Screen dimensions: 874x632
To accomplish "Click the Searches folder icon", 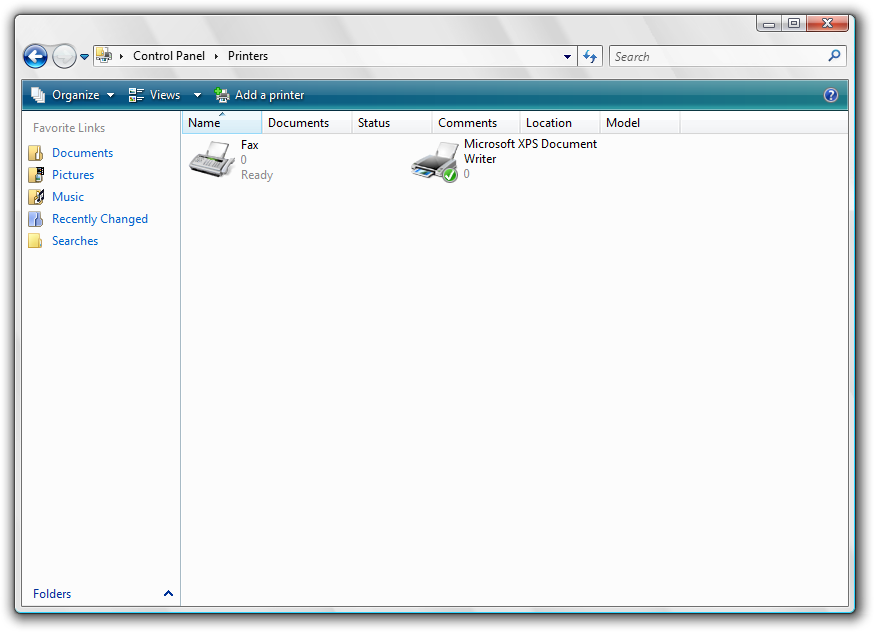I will coord(36,241).
